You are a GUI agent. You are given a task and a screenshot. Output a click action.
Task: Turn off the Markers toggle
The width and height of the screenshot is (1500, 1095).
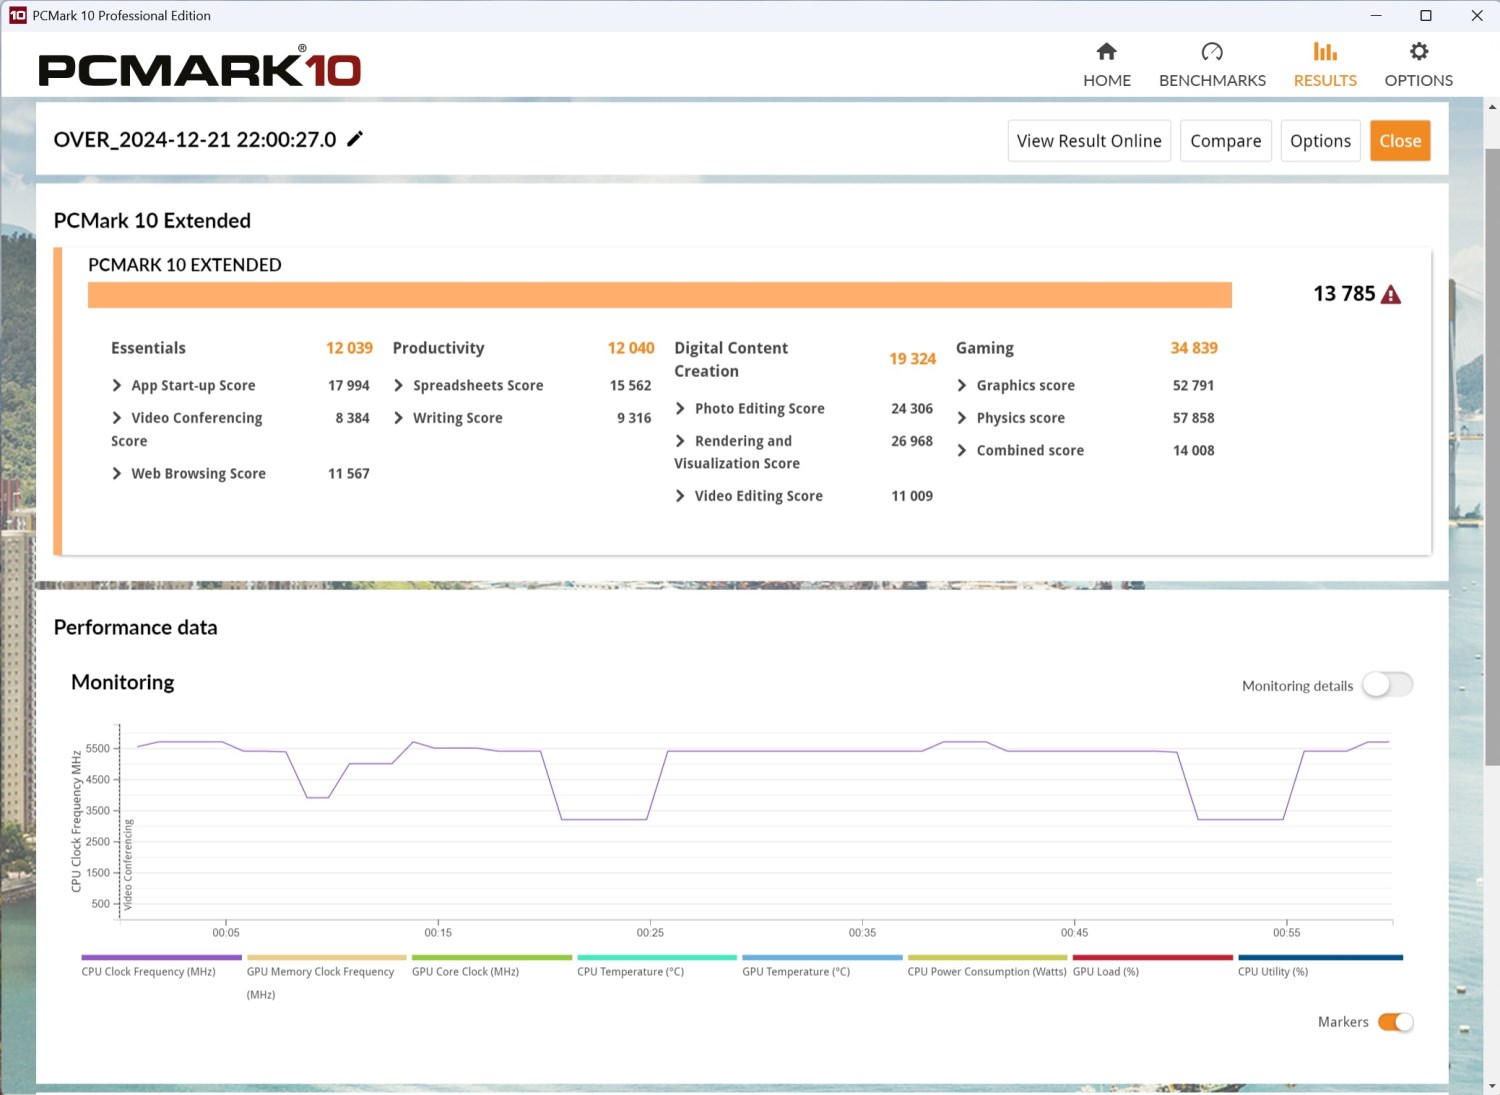1395,1022
